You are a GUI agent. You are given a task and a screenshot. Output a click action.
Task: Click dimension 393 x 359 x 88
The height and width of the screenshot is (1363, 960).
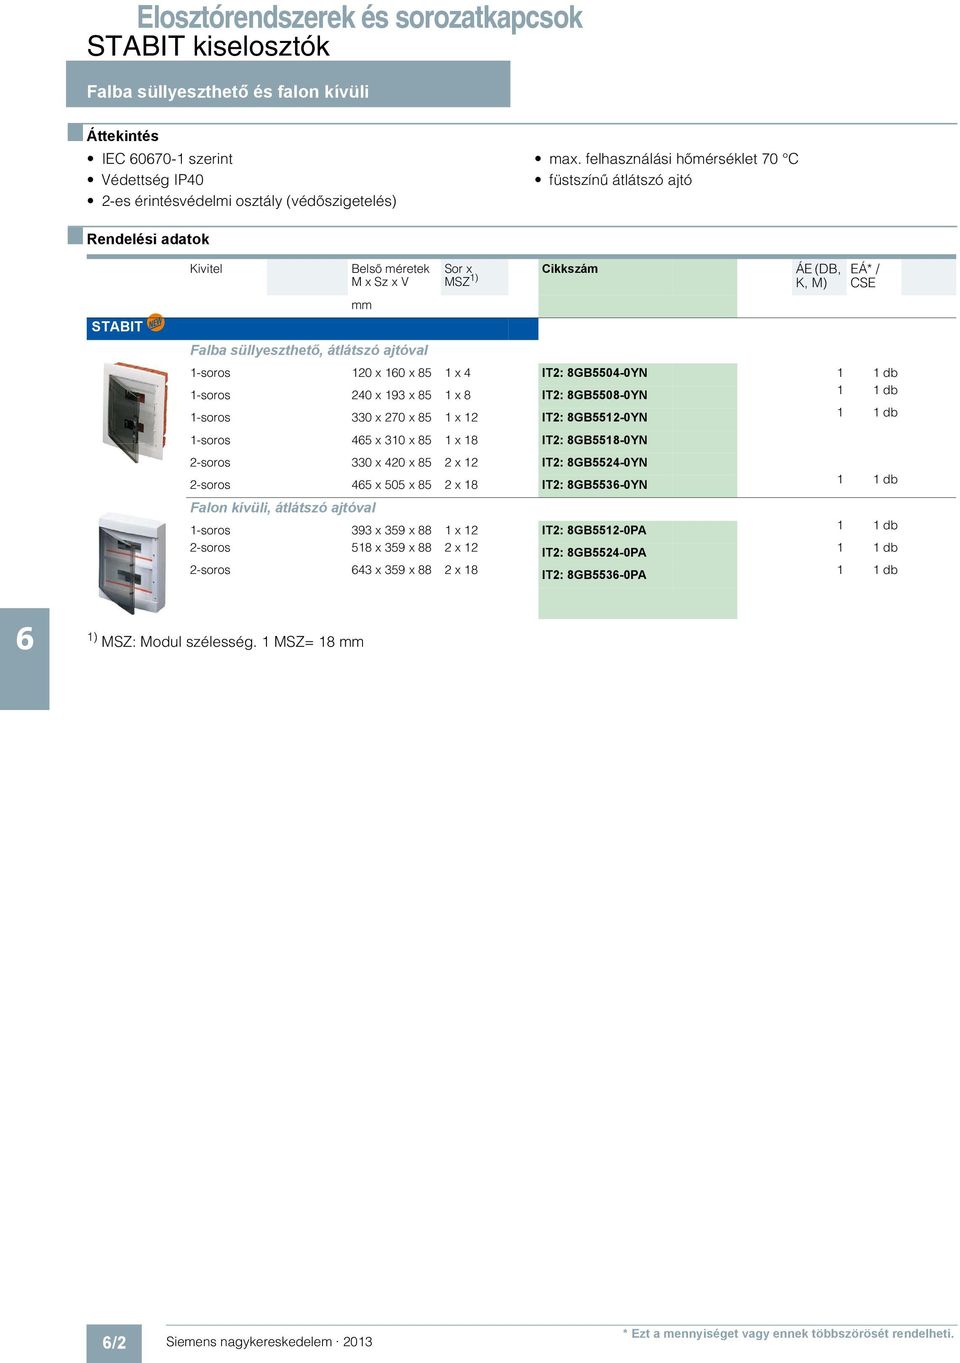(x=391, y=531)
